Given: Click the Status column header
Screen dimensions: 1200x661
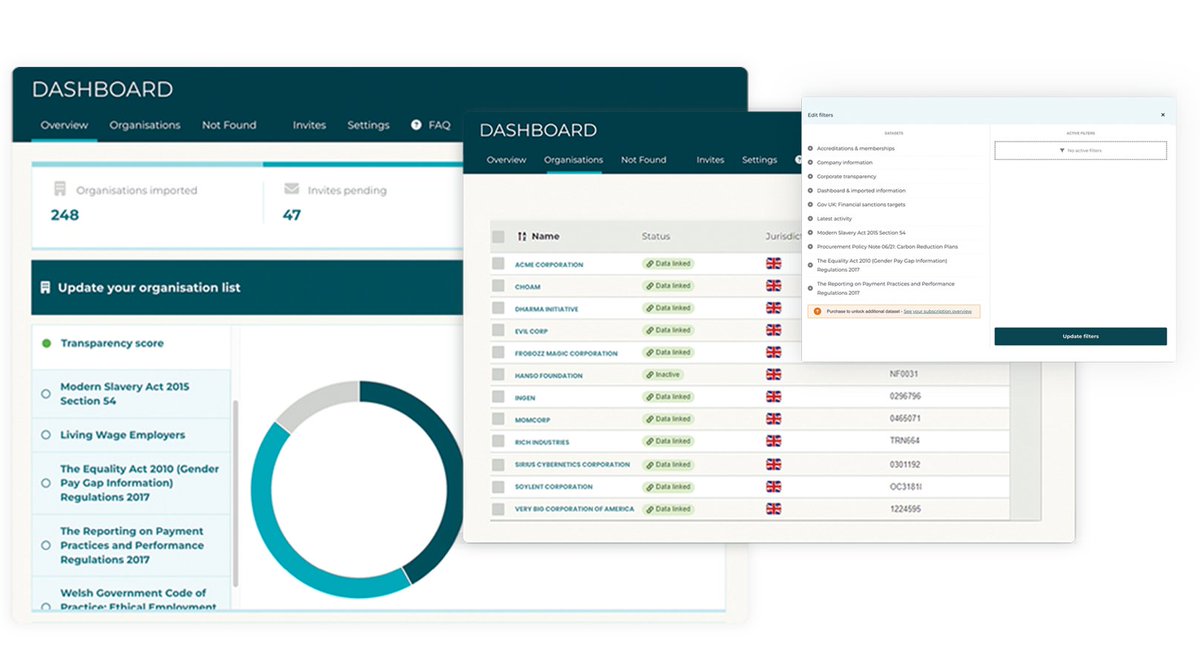Looking at the screenshot, I should (x=656, y=237).
